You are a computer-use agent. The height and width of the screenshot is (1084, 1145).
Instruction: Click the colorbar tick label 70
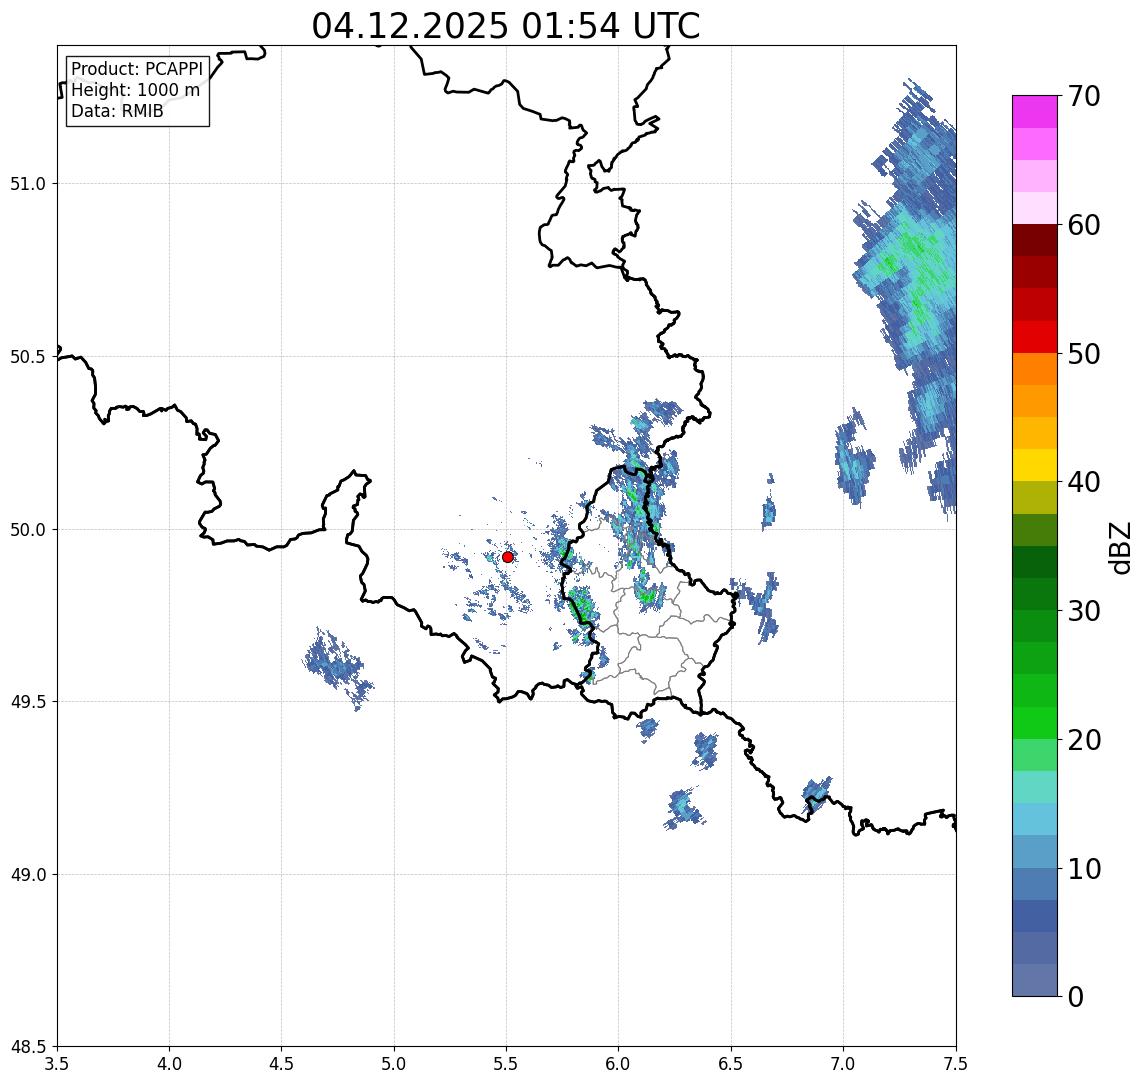[x=1084, y=96]
